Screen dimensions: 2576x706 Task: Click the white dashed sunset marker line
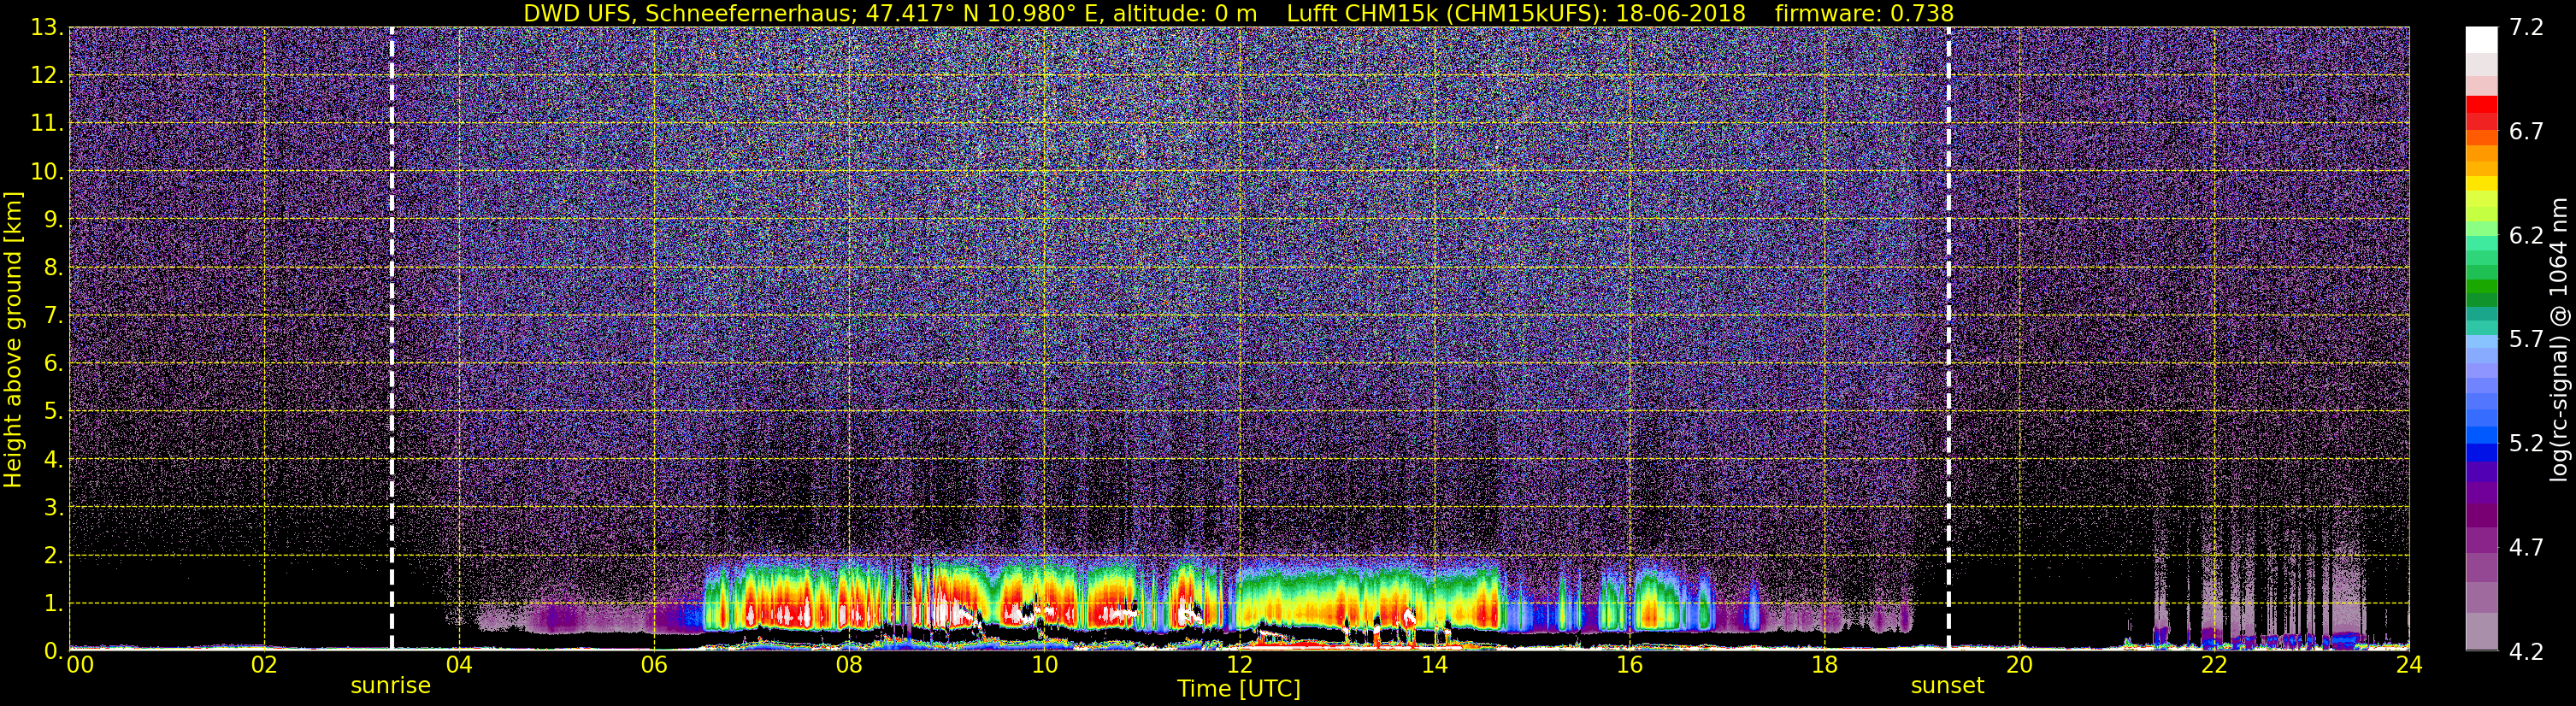[x=1949, y=338]
